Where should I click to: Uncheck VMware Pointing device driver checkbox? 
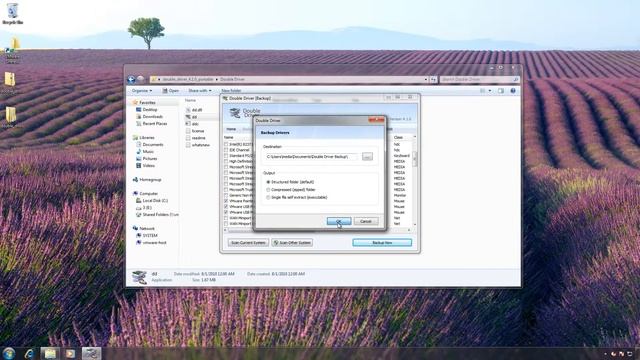(226, 201)
